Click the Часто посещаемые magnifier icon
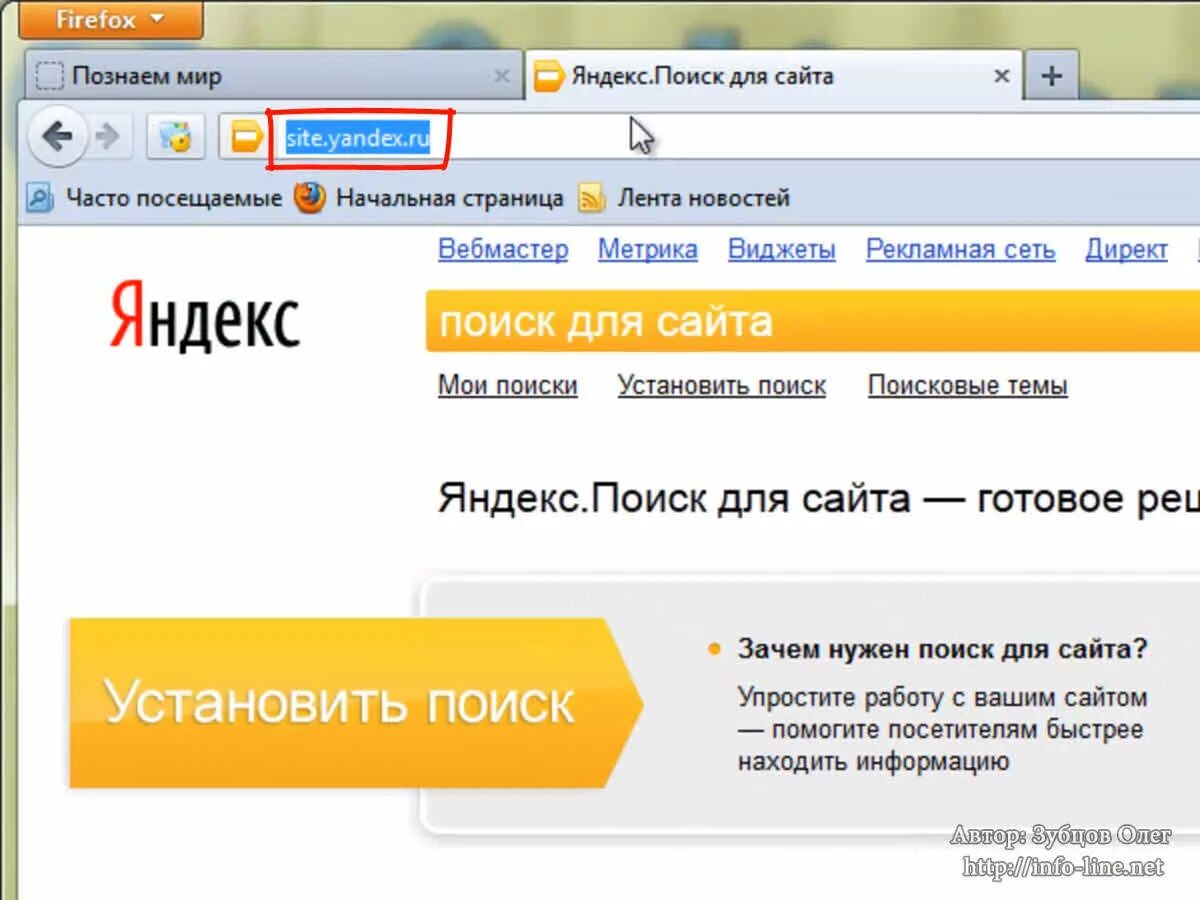This screenshot has height=900, width=1200. click(x=40, y=198)
